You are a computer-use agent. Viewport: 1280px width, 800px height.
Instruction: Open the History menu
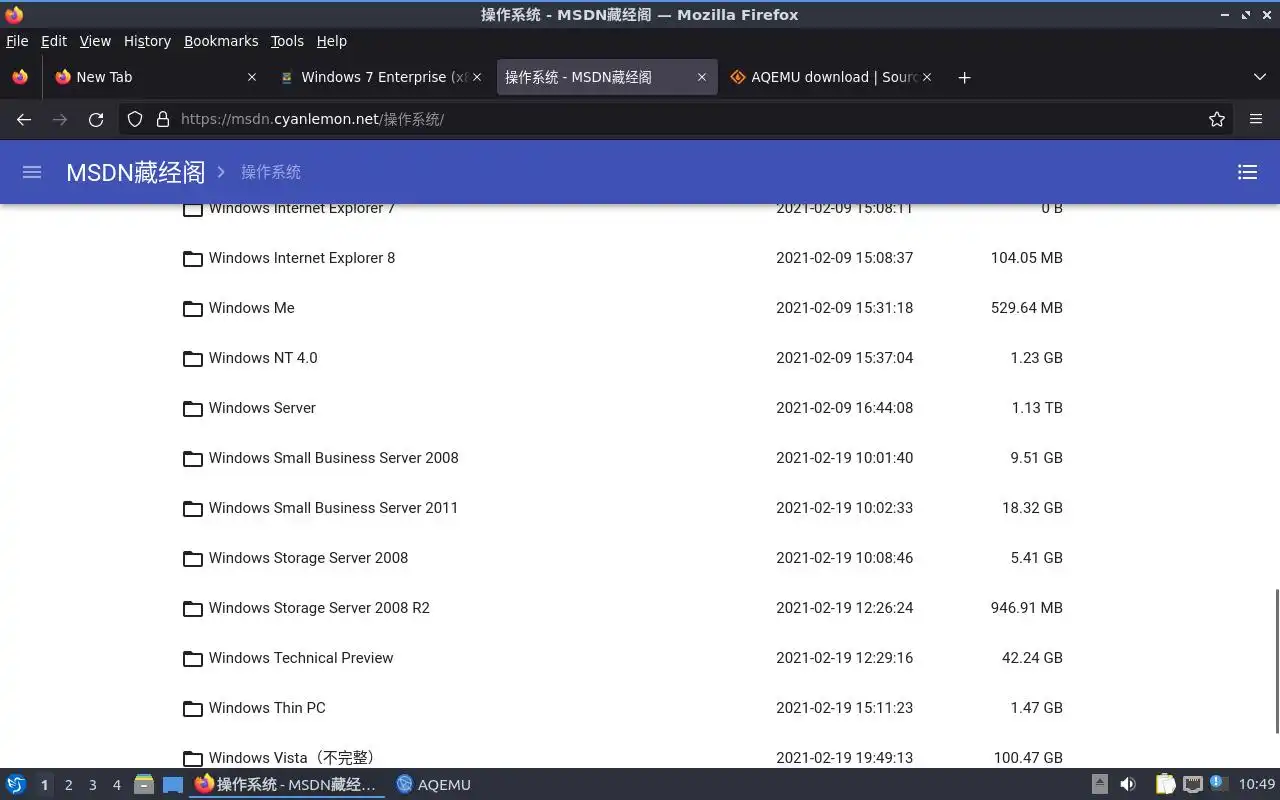pos(147,41)
